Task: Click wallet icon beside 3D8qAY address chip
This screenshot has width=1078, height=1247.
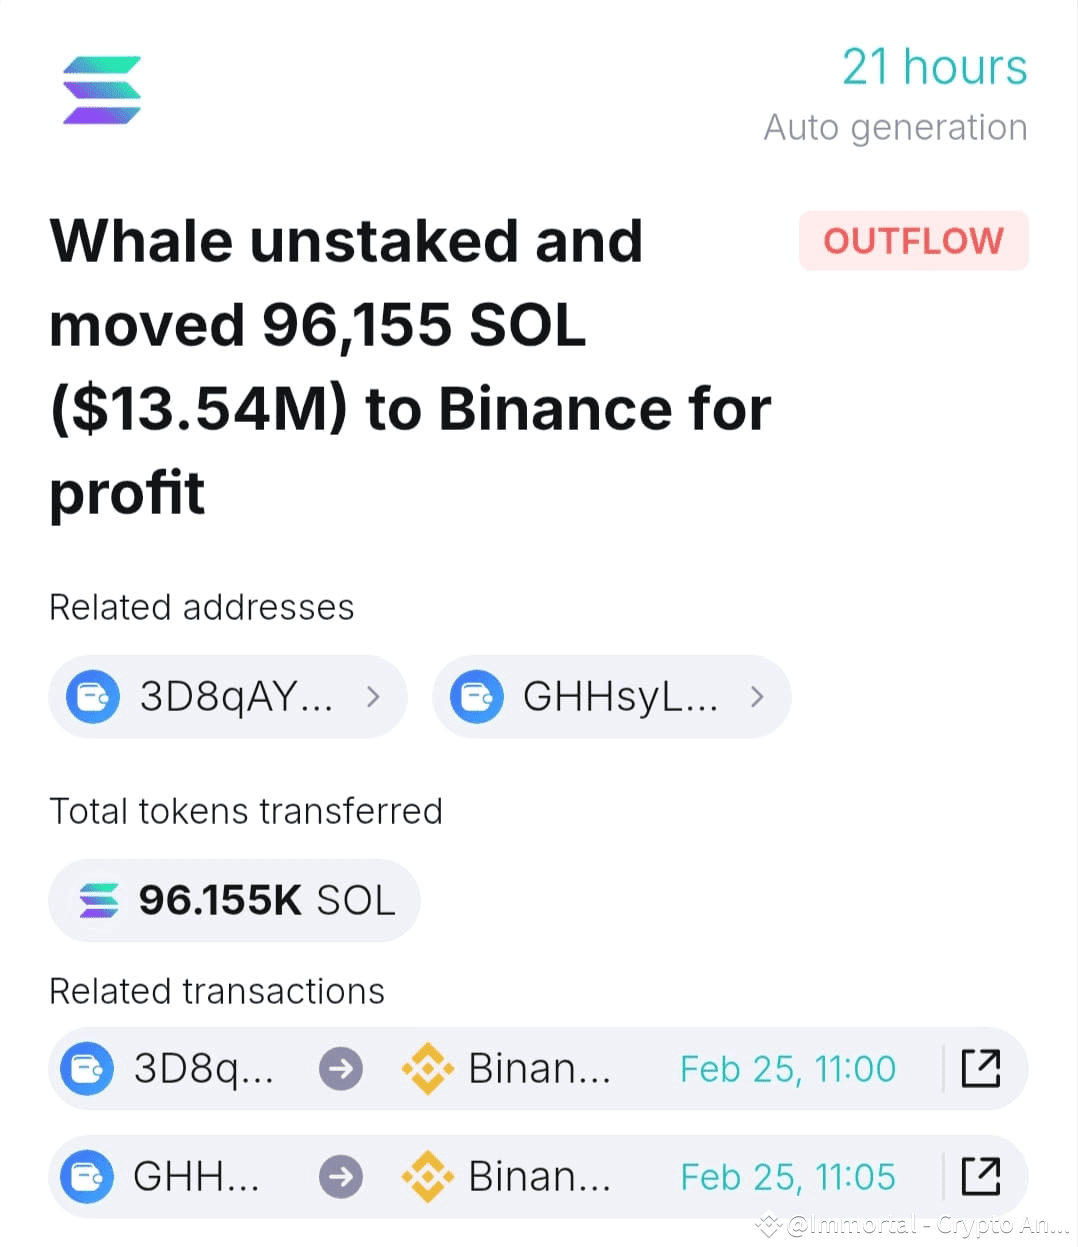Action: coord(93,696)
